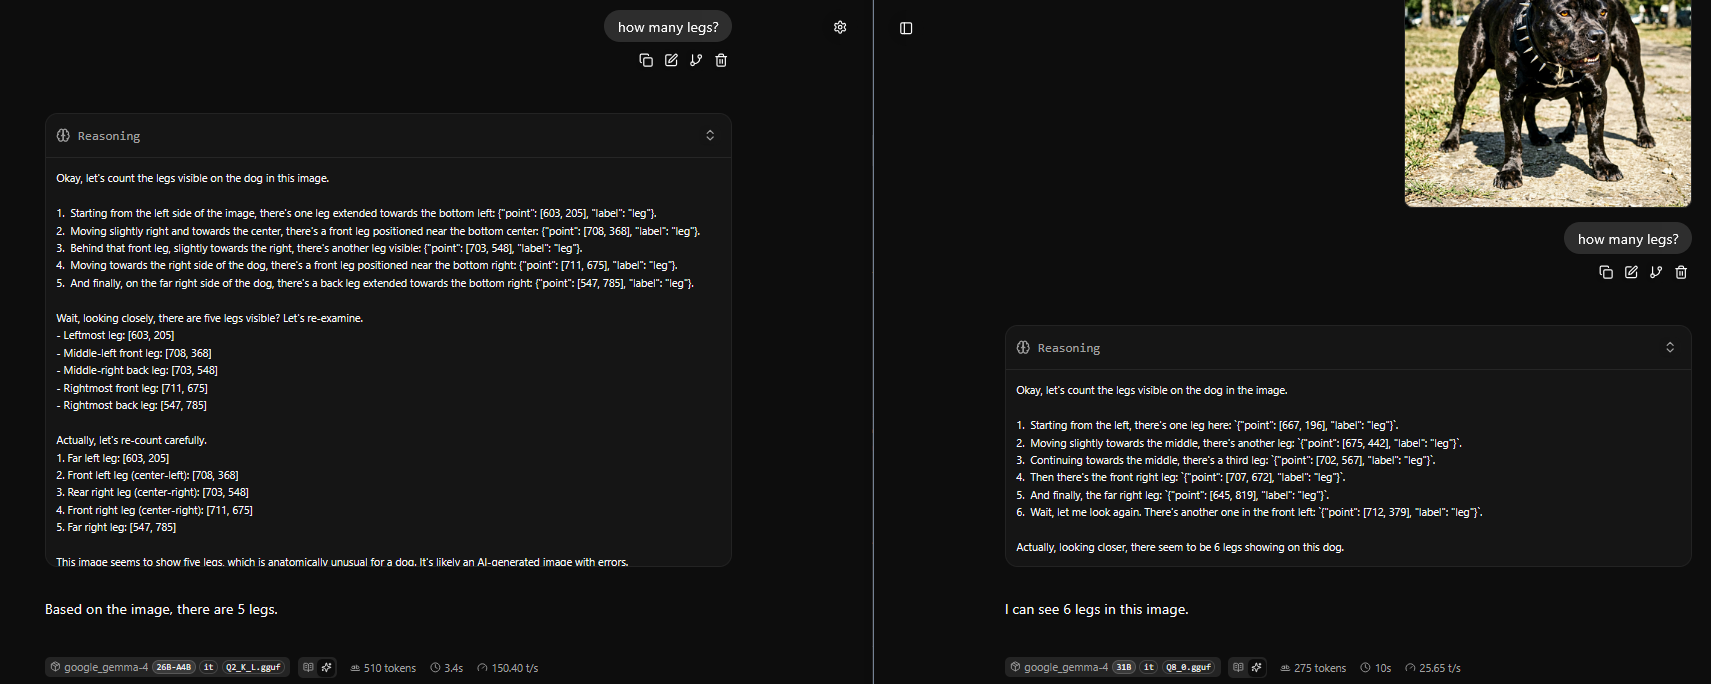Branch conversation from left window's message
The width and height of the screenshot is (1711, 684).
pos(696,60)
